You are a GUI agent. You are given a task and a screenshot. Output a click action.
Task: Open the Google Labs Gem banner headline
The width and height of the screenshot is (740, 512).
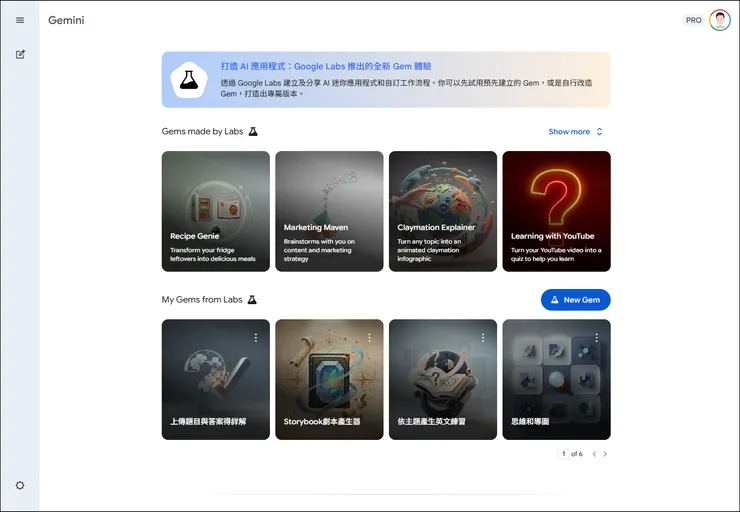[x=326, y=66]
